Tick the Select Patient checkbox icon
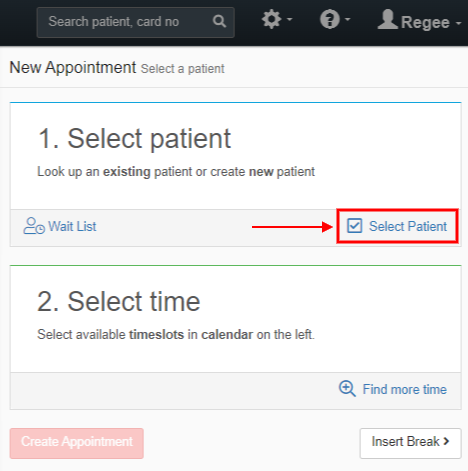This screenshot has height=471, width=468. [x=354, y=226]
